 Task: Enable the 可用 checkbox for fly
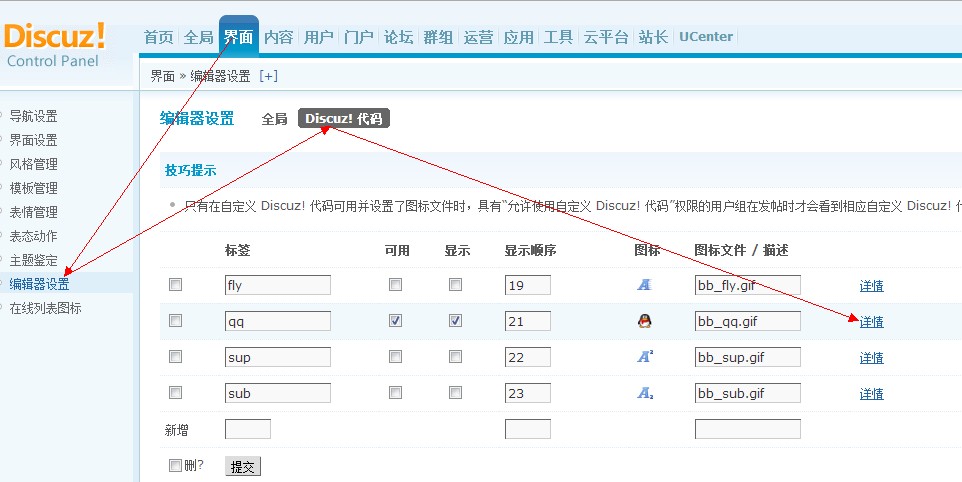[396, 285]
